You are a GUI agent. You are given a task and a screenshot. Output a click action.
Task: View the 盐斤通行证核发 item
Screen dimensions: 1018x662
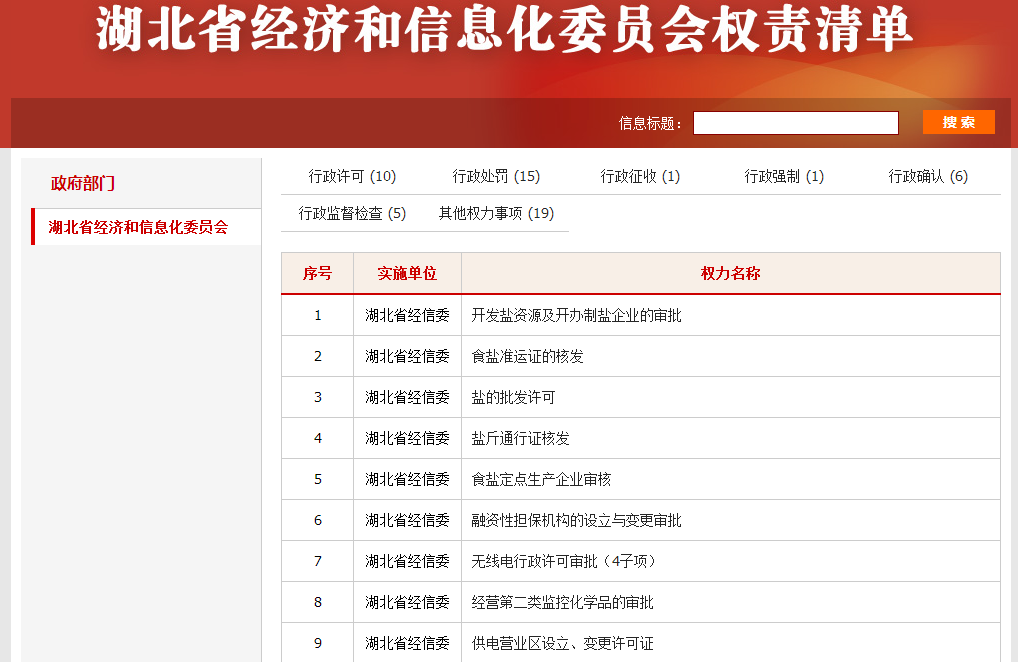click(x=520, y=438)
